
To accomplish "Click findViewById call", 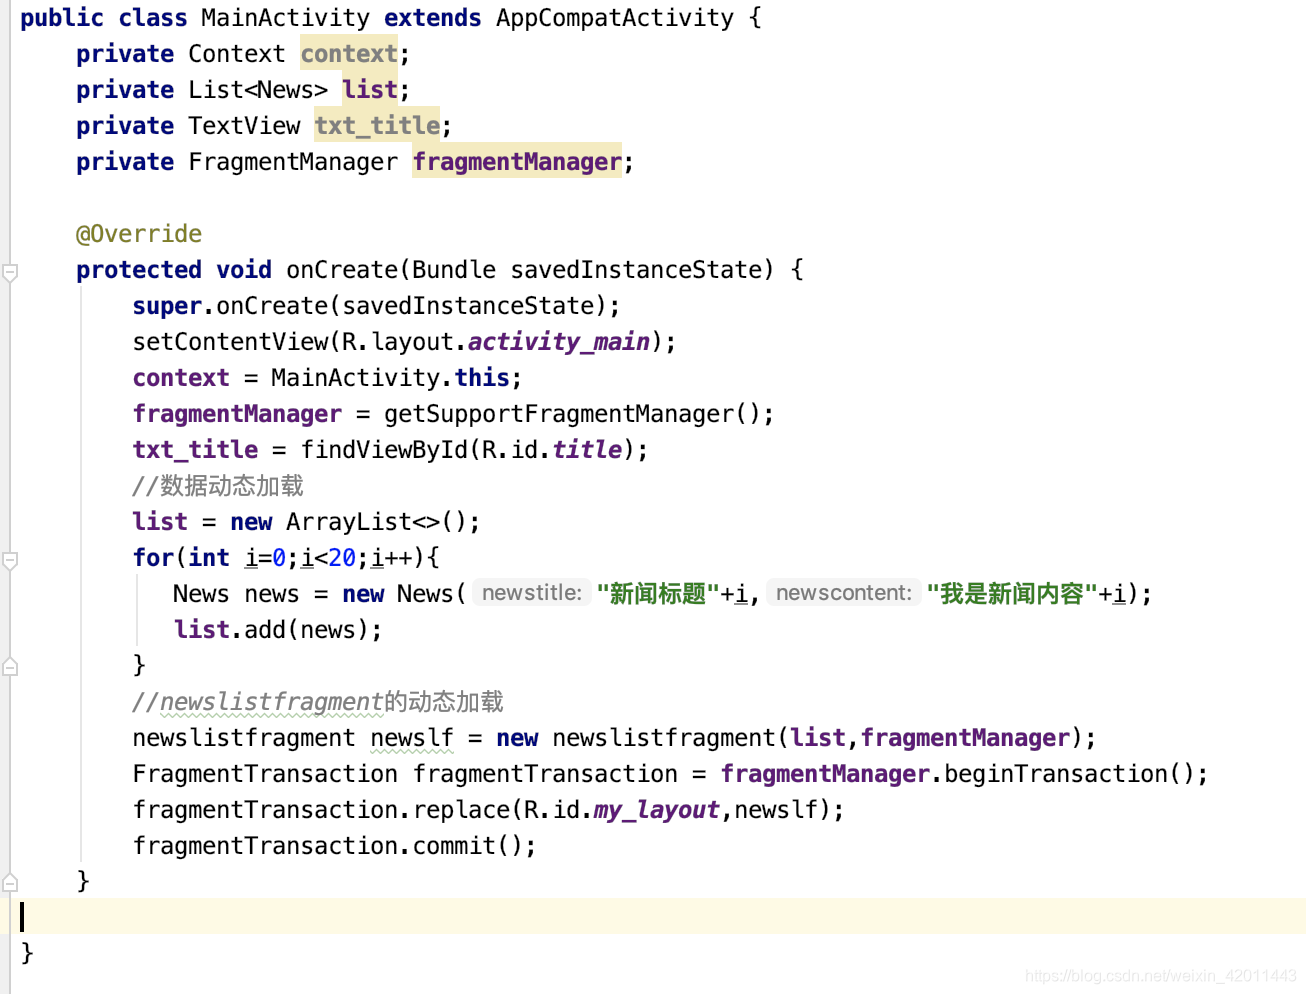I will [384, 450].
